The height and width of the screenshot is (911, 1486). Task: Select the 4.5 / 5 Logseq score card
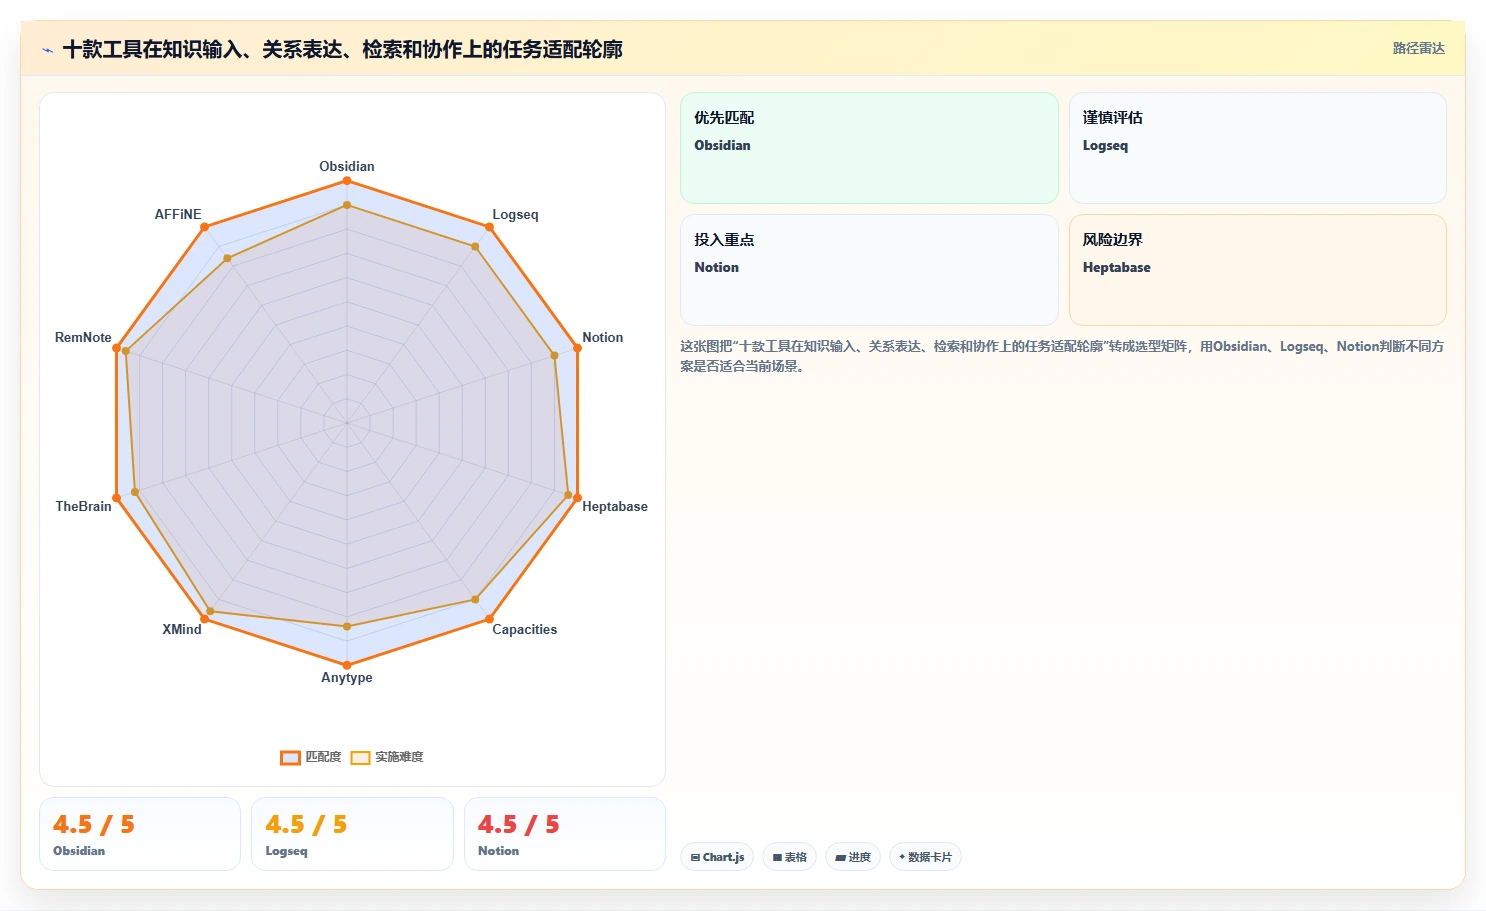352,834
